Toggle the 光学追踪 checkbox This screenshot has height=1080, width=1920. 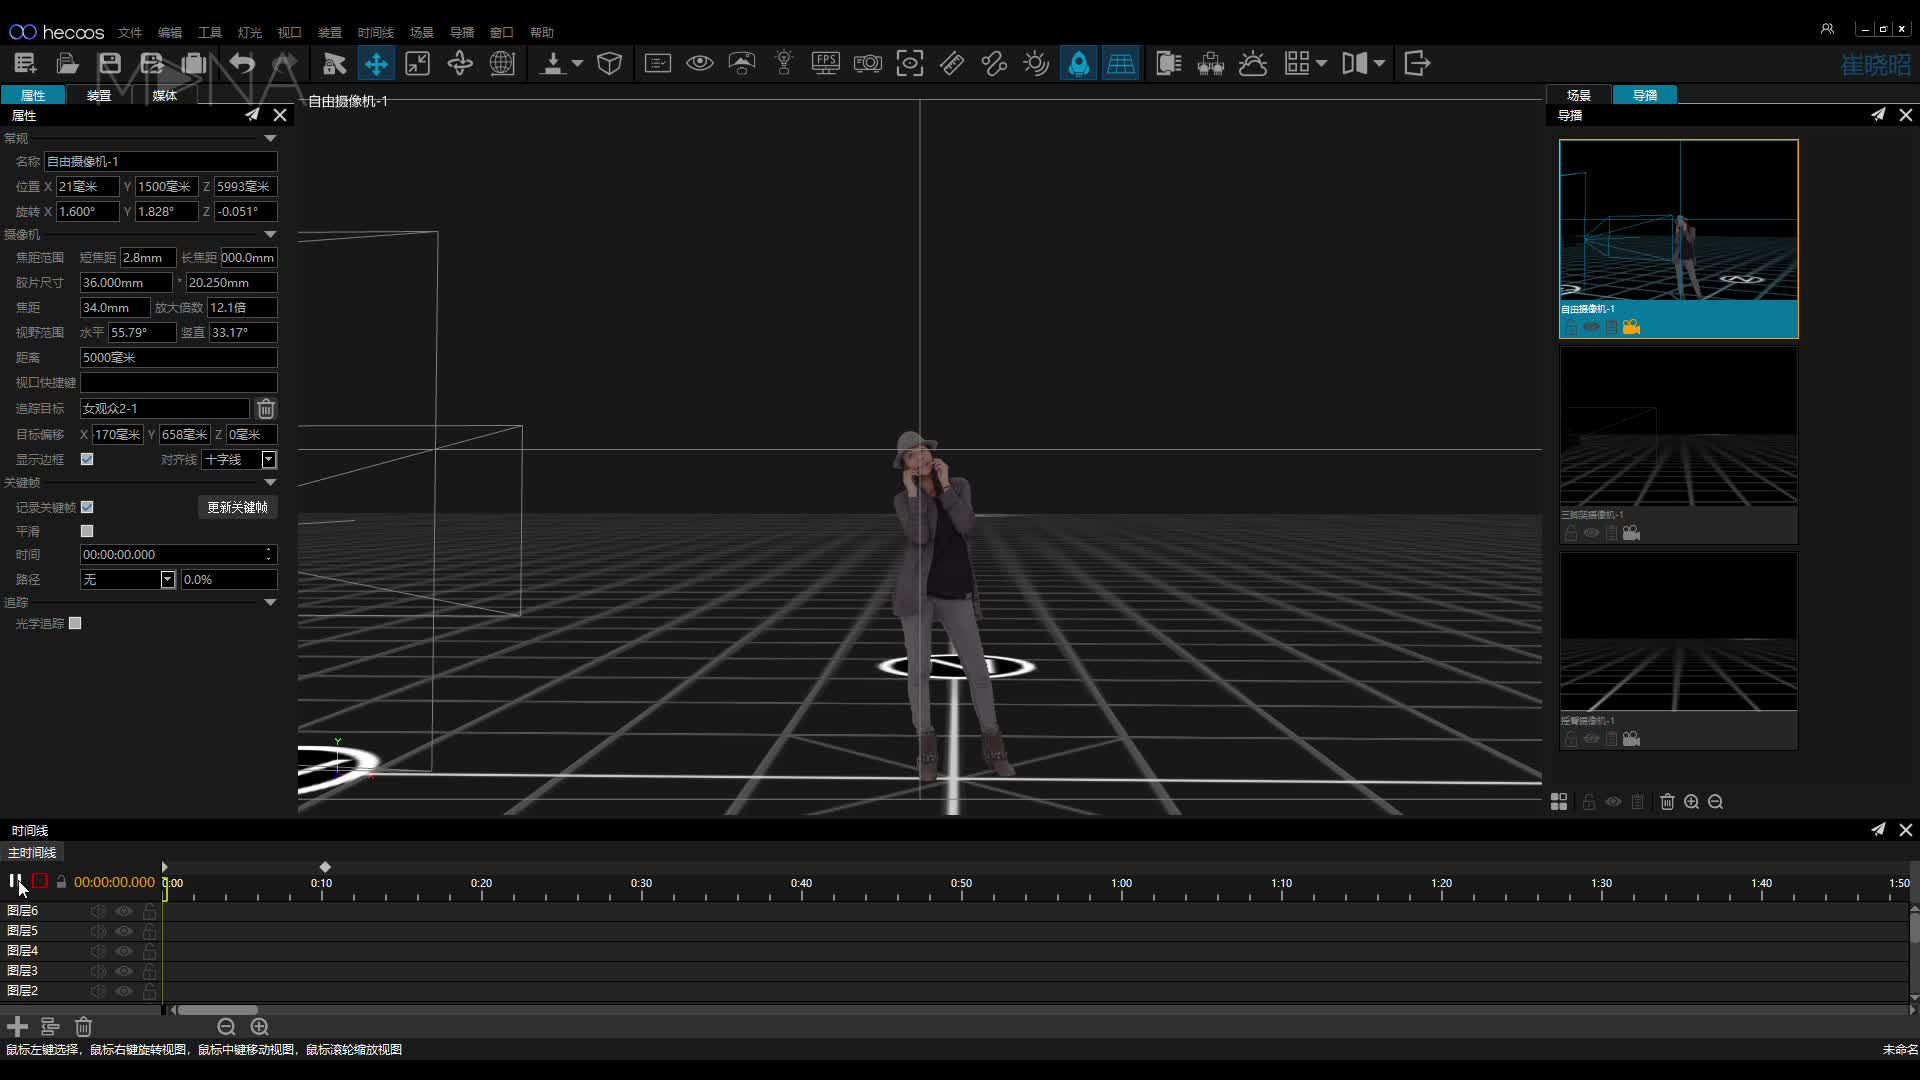tap(75, 623)
